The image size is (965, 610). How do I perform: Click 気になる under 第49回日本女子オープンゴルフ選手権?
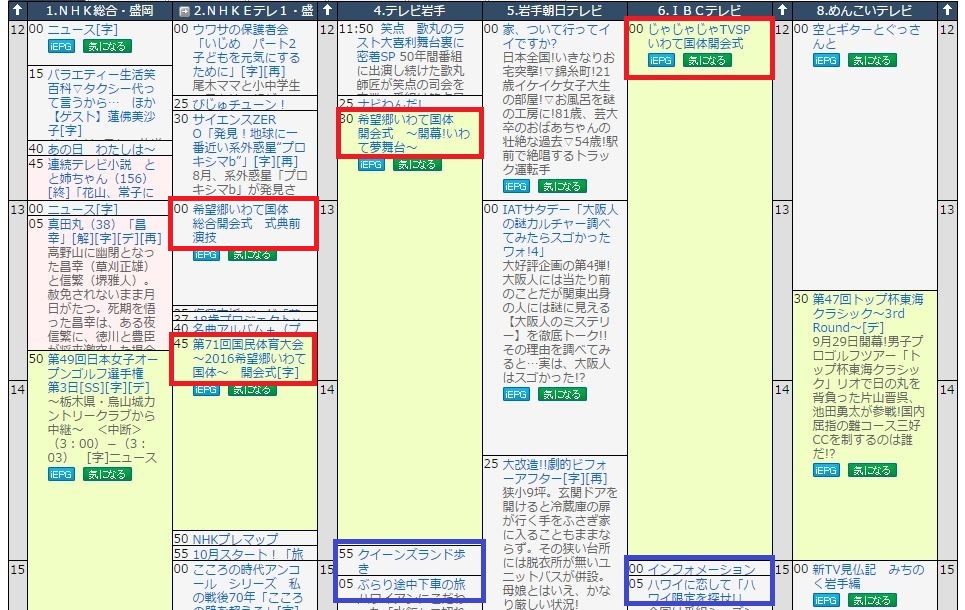(x=107, y=474)
